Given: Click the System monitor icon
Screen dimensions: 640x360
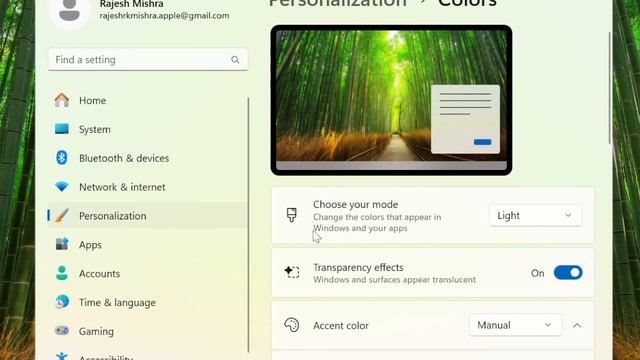Looking at the screenshot, I should point(62,129).
